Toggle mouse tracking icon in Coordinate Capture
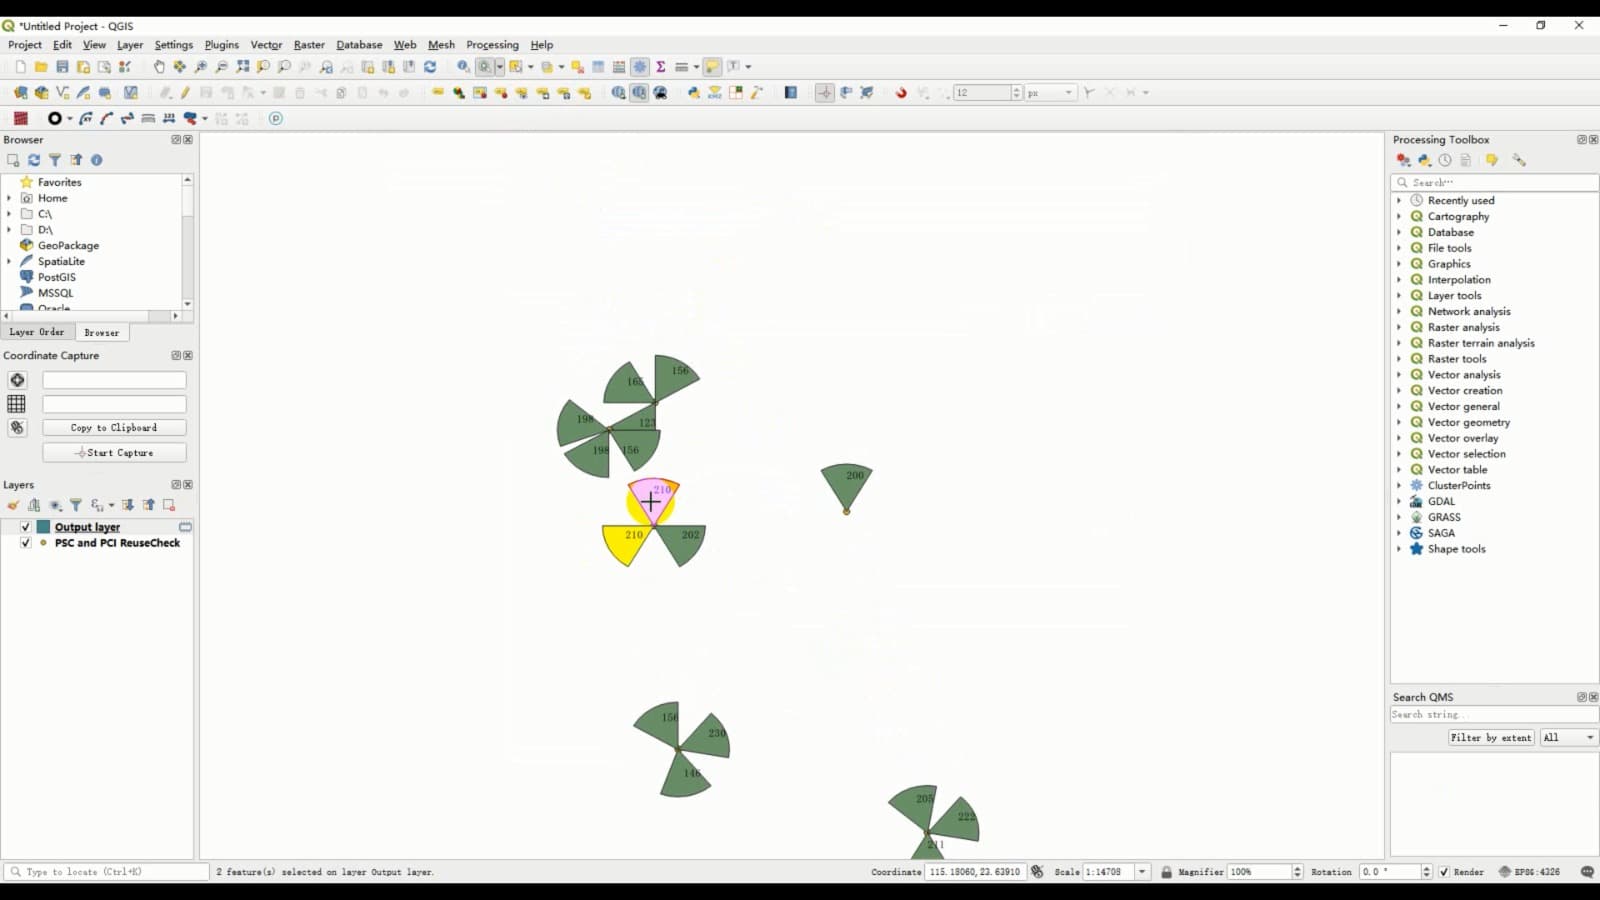Screen dimensions: 1600x900 17,427
